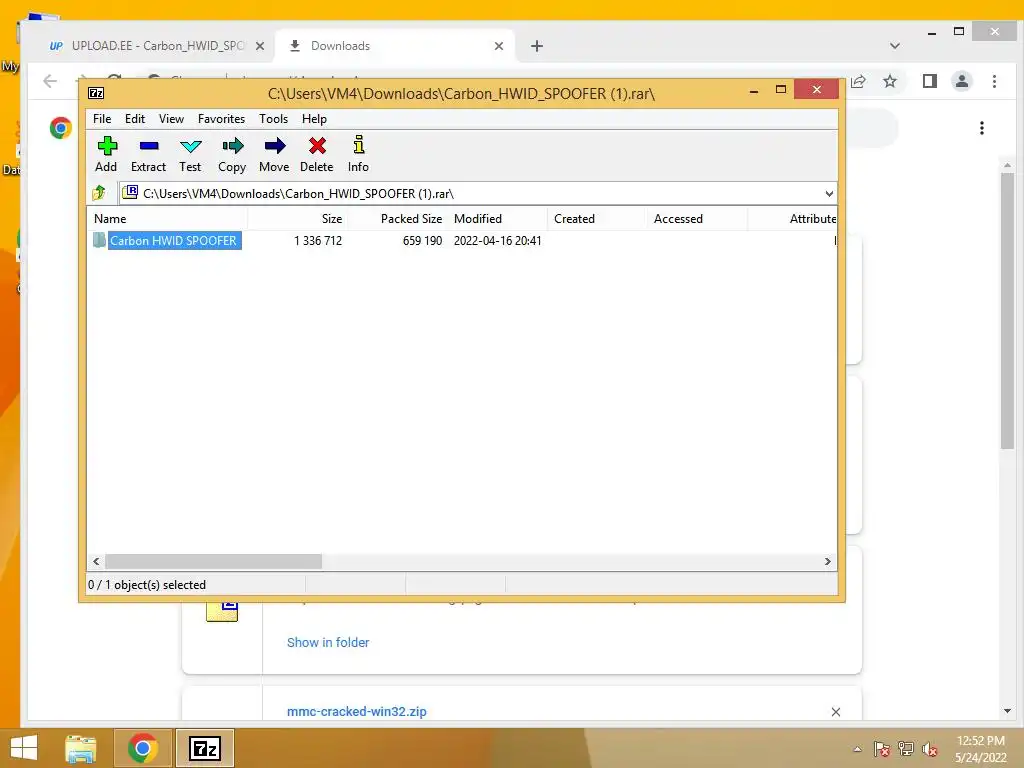Bookmark this page with the star icon
The image size is (1024, 768).
pyautogui.click(x=889, y=81)
